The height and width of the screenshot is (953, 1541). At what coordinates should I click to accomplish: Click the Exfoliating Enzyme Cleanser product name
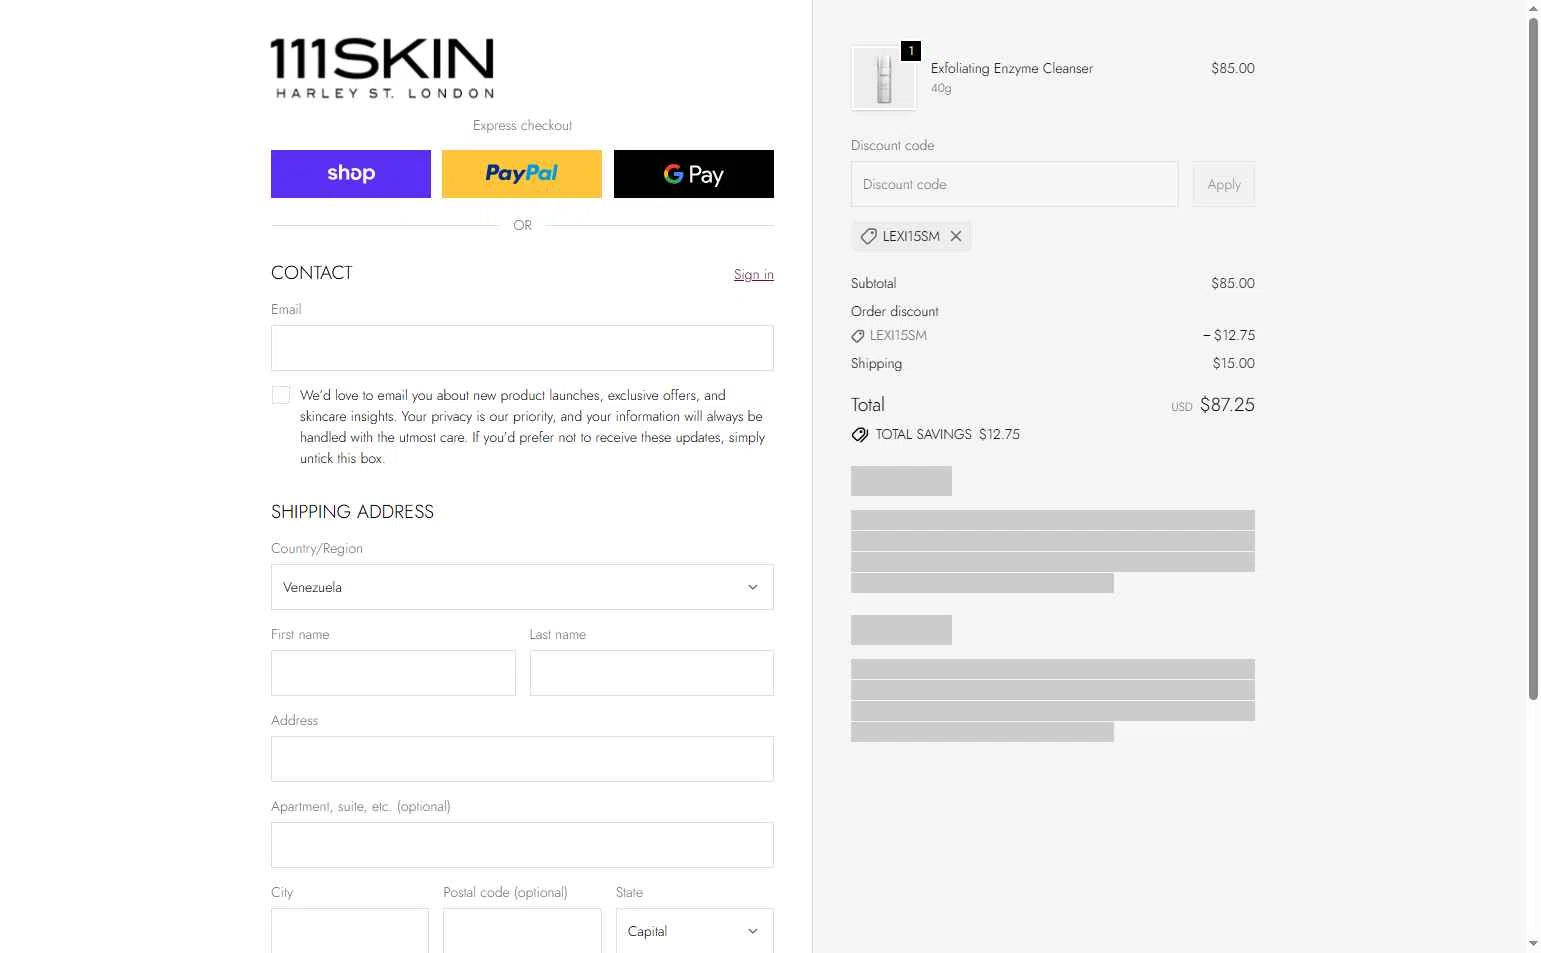(1012, 68)
